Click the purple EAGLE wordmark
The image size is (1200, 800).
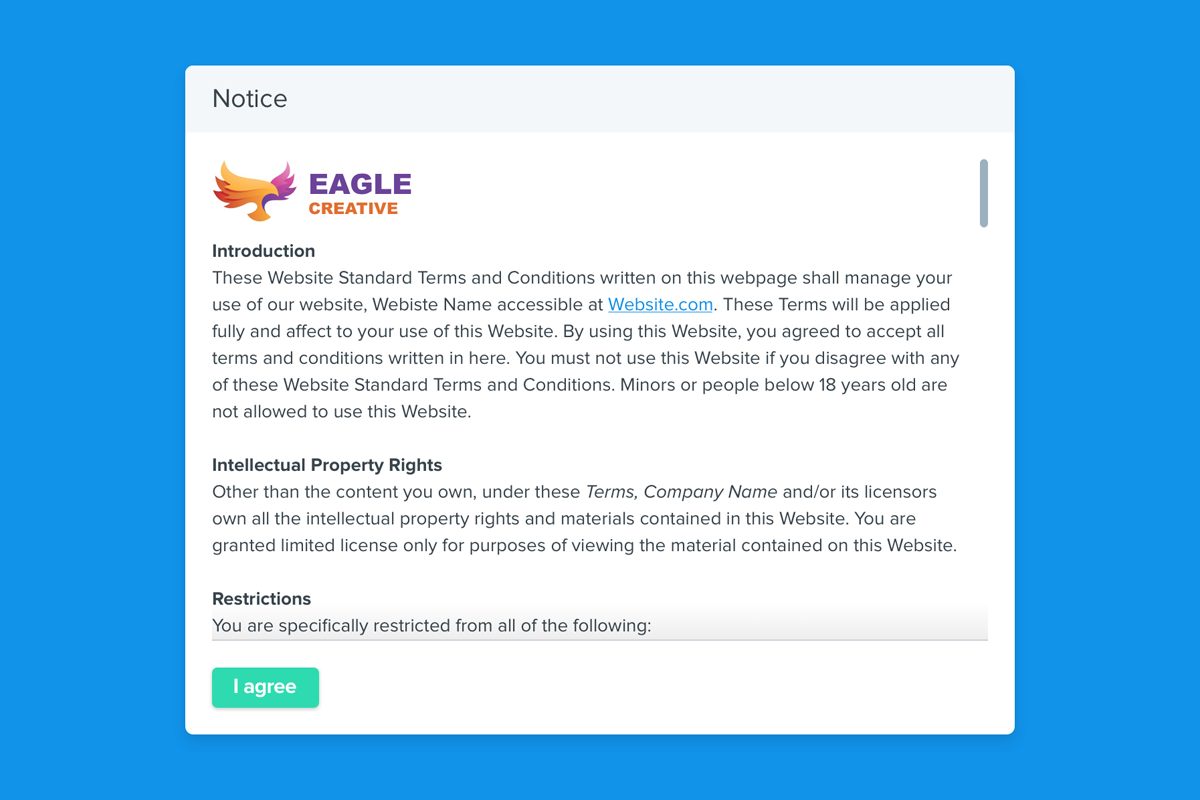[360, 184]
